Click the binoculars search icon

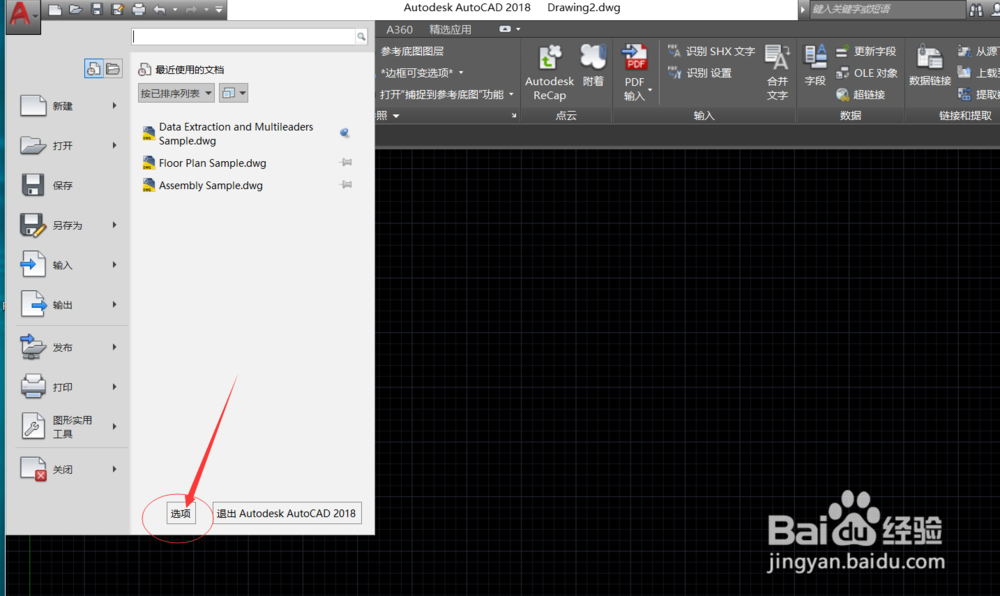tap(976, 10)
